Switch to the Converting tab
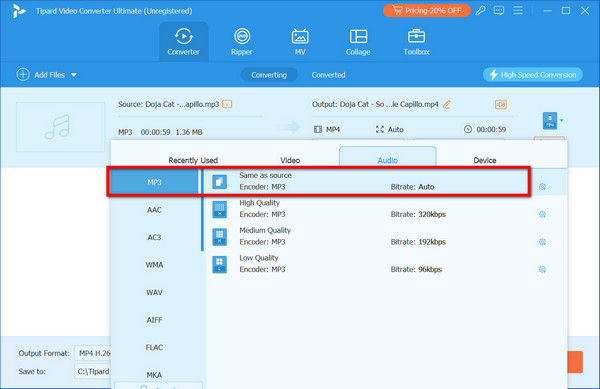This screenshot has height=389, width=600. pos(269,75)
